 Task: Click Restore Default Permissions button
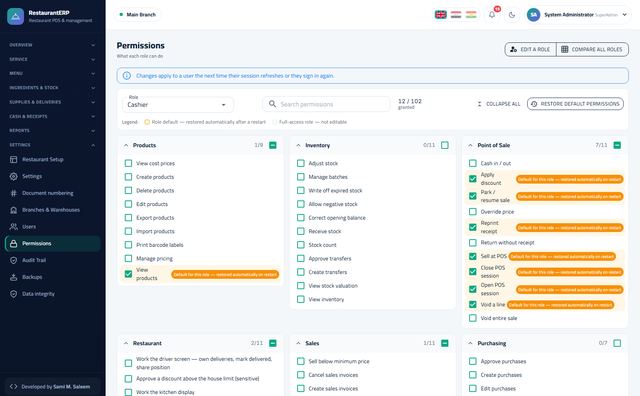point(575,104)
